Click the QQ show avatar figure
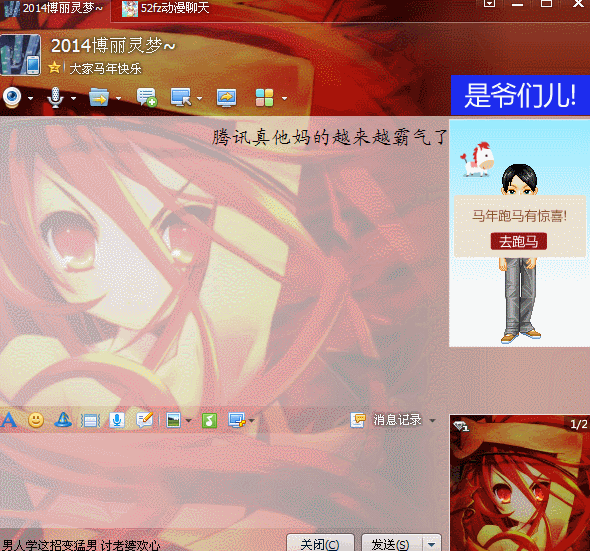590x551 pixels. [x=519, y=253]
